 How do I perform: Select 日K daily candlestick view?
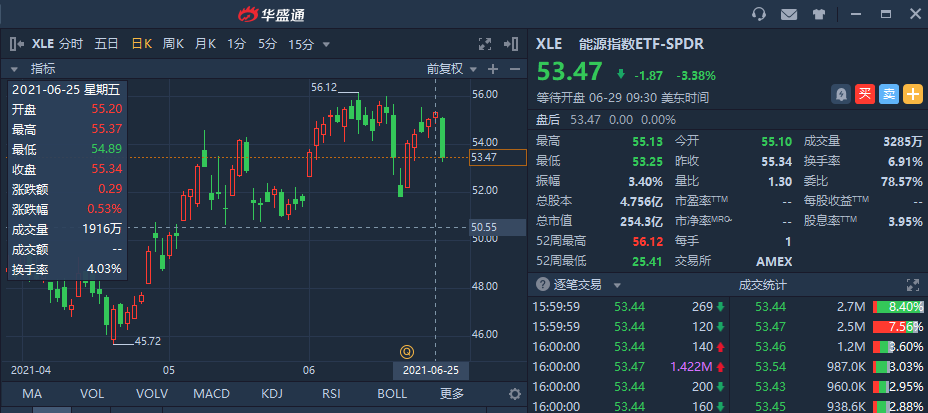142,44
